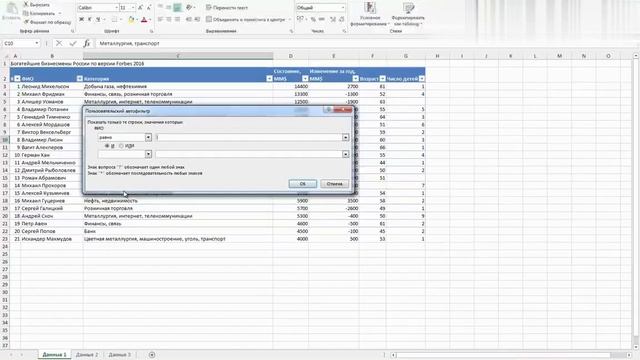Viewport: 640px width, 360px height.
Task: Open first condition value dropdown arrow
Action: 346,138
